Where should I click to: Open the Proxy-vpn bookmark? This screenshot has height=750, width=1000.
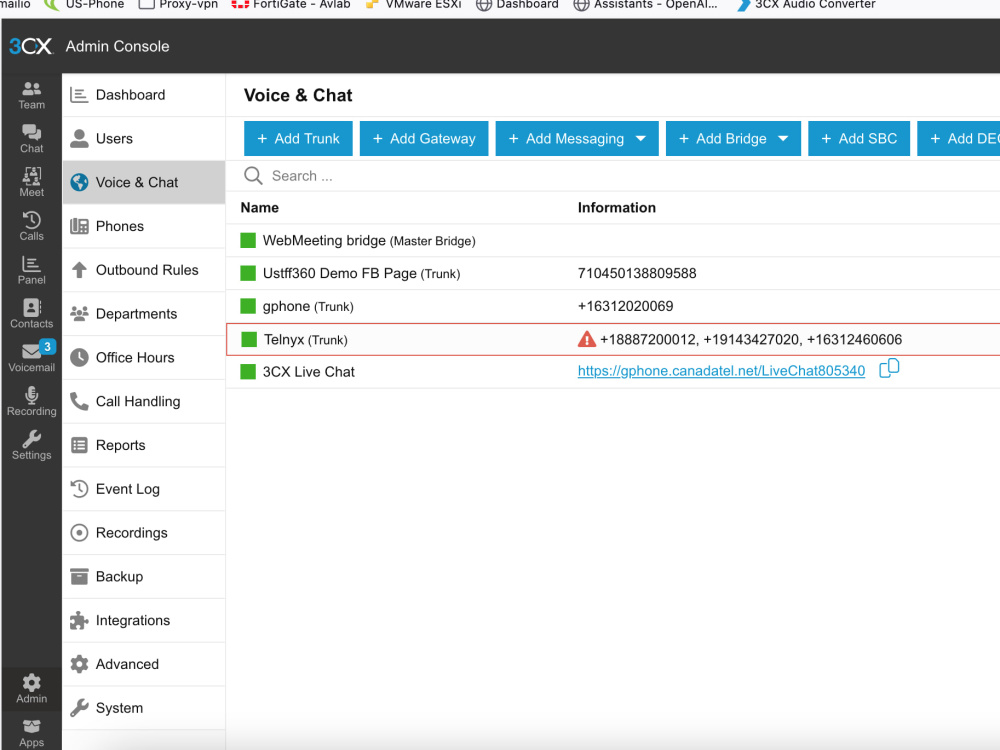point(179,4)
